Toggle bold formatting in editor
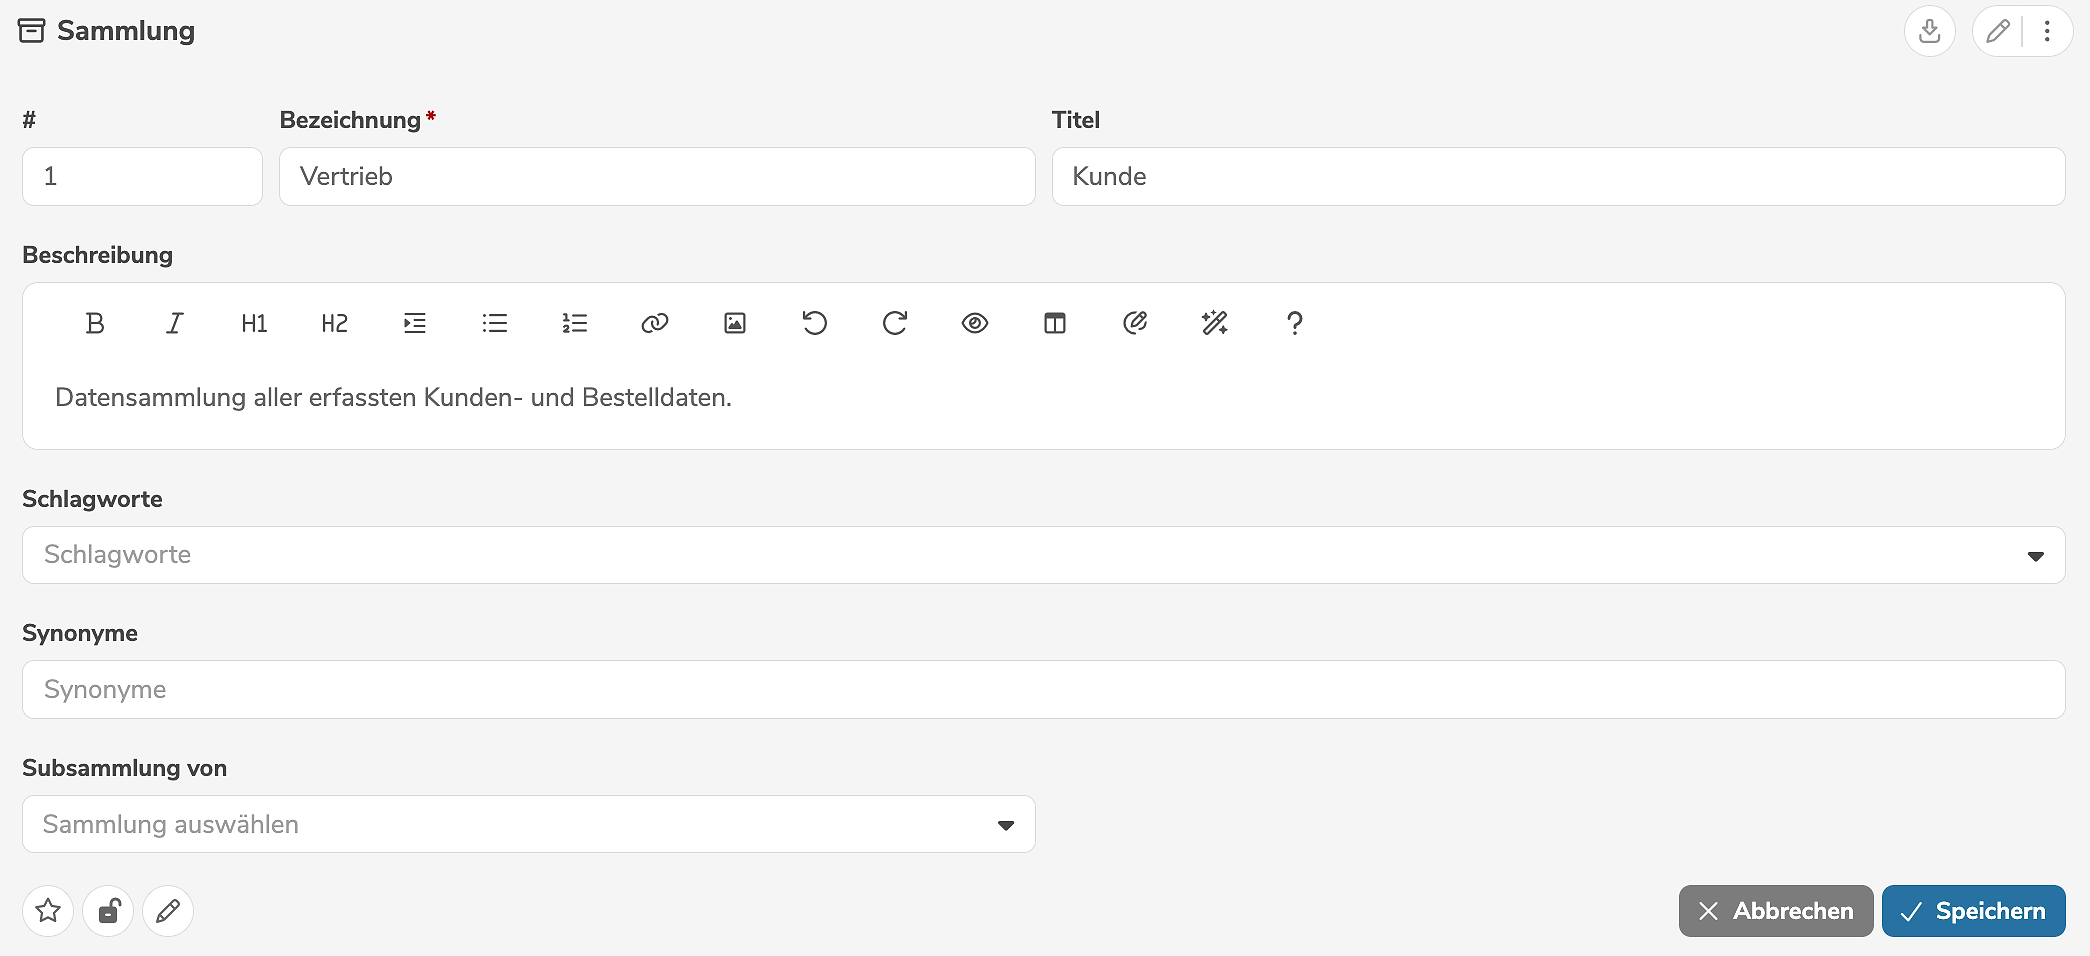This screenshot has height=956, width=2090. point(95,323)
